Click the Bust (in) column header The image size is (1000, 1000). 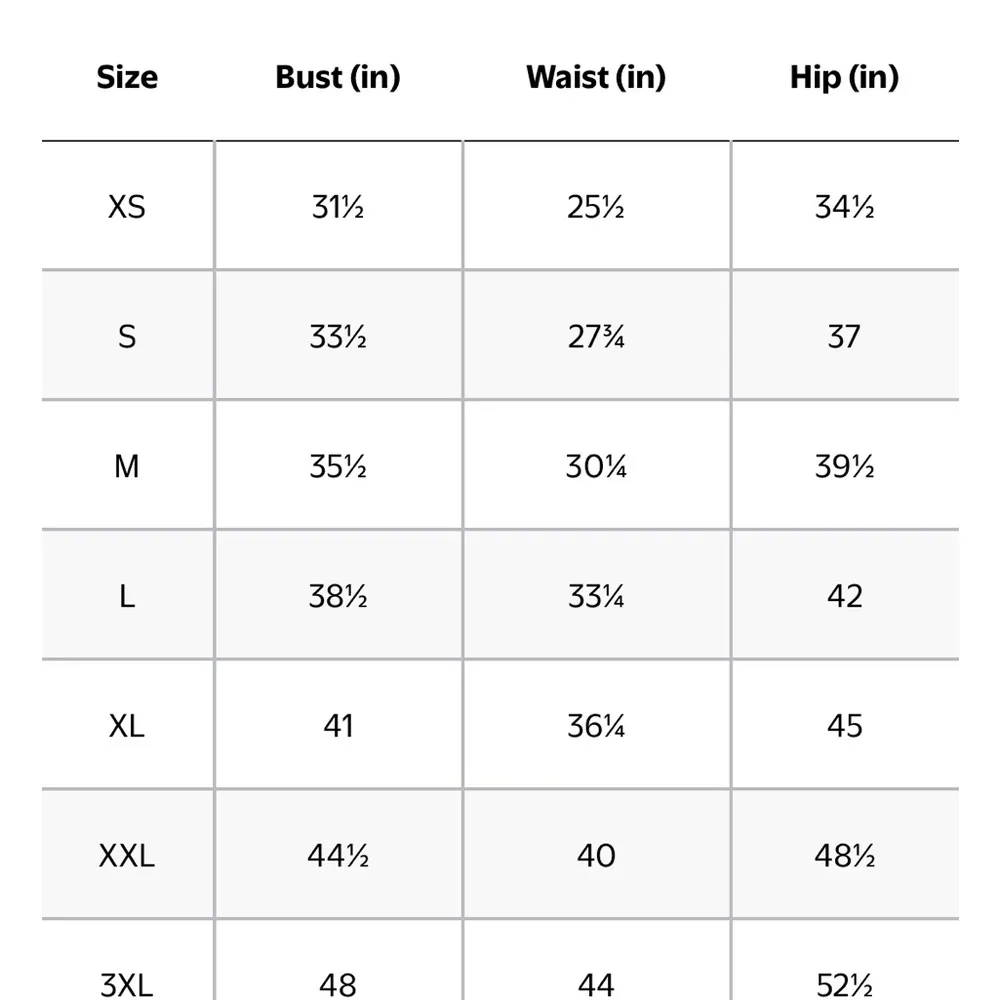click(x=338, y=78)
